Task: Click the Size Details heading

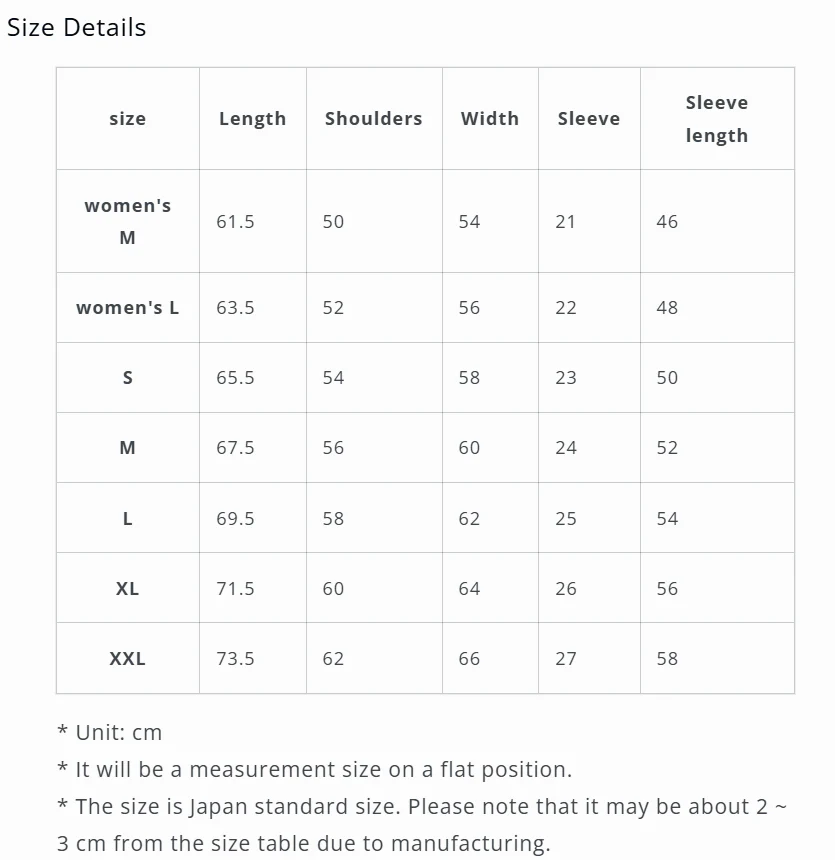Action: coord(76,27)
